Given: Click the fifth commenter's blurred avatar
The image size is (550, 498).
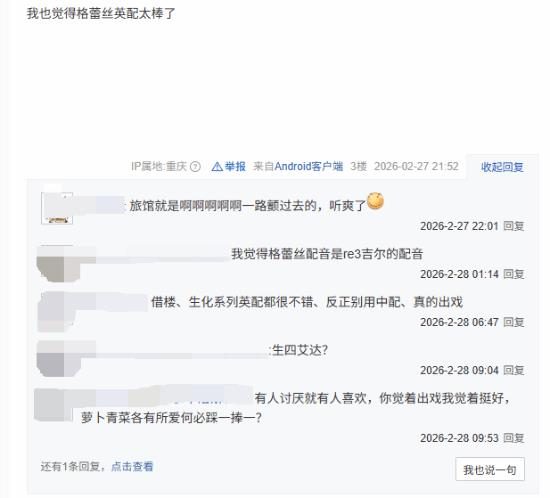Looking at the screenshot, I should [53, 405].
